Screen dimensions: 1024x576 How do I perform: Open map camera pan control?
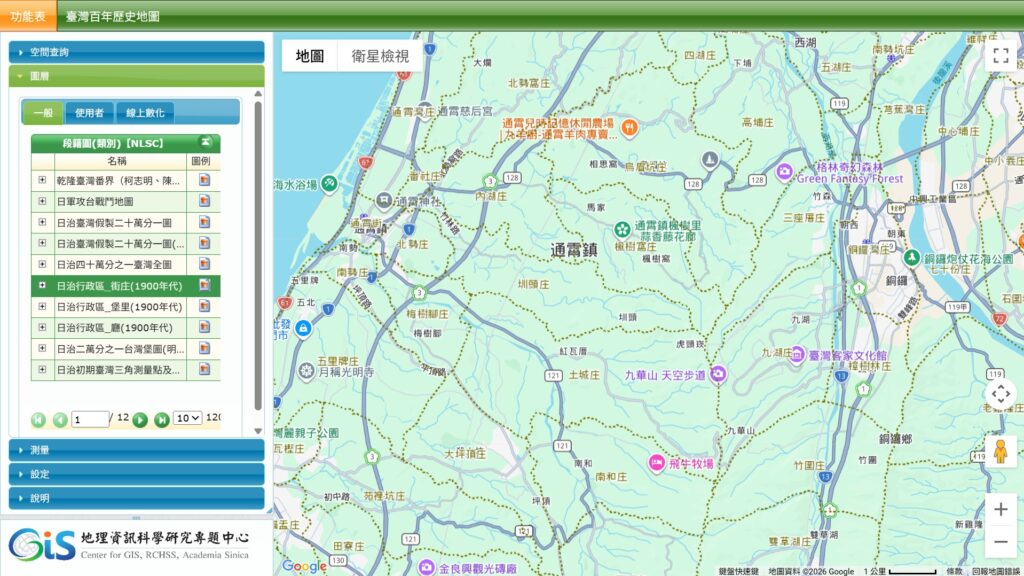coord(1000,394)
